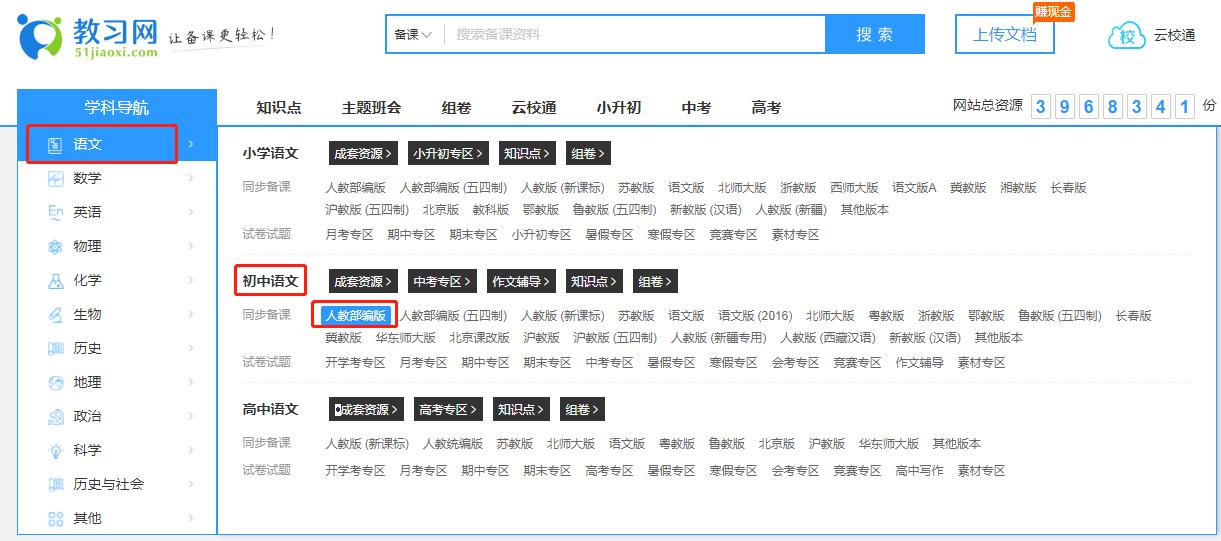
Task: Expand the 物理 row chevron arrow
Action: pos(191,246)
